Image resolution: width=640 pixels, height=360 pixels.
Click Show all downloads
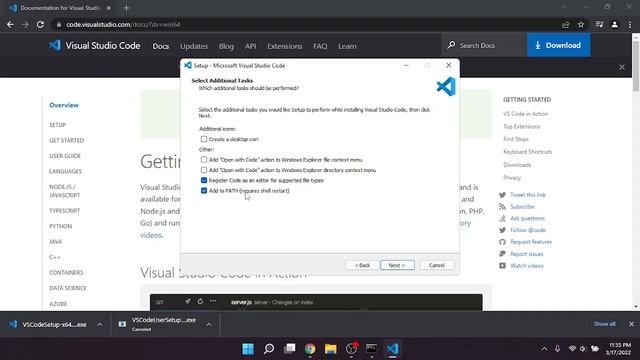click(x=604, y=324)
